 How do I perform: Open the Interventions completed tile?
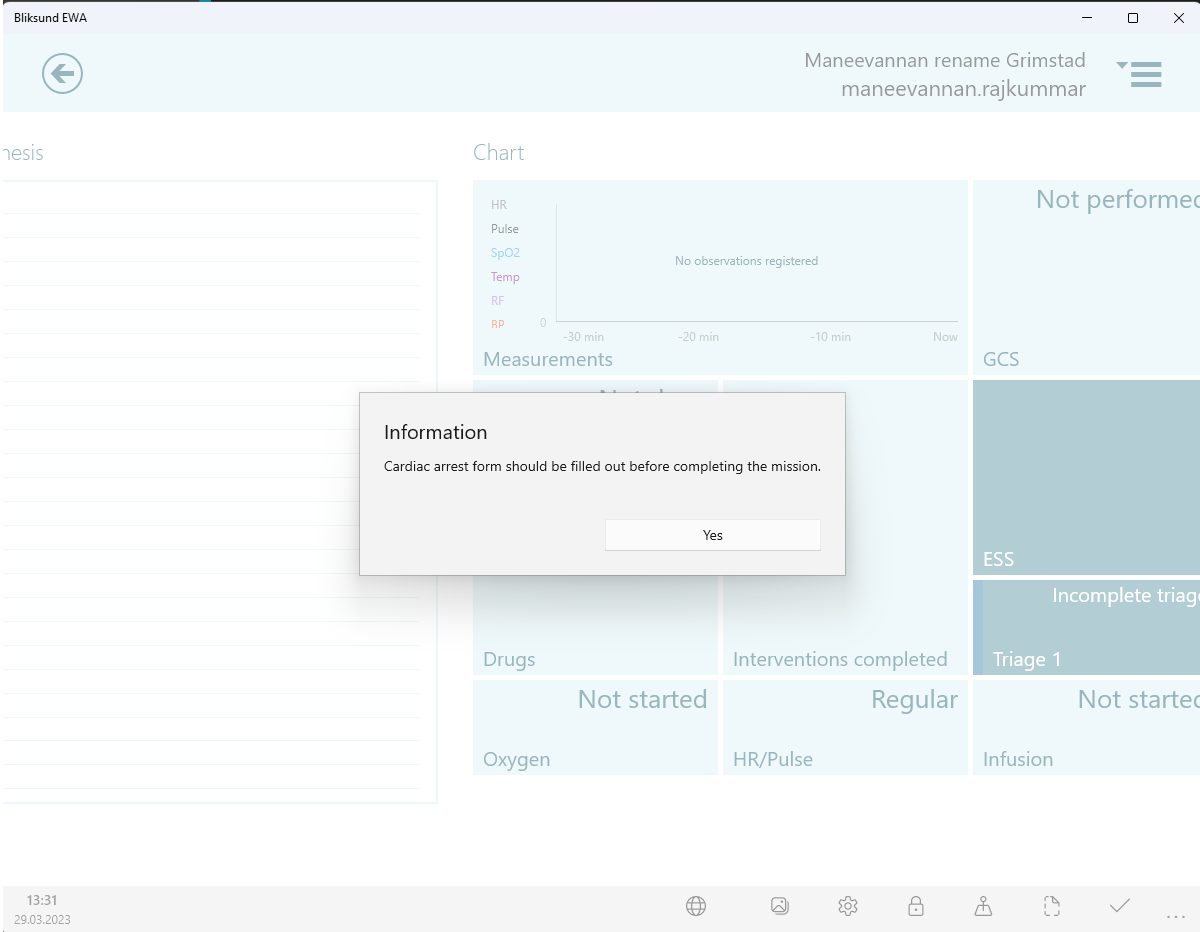pos(845,625)
